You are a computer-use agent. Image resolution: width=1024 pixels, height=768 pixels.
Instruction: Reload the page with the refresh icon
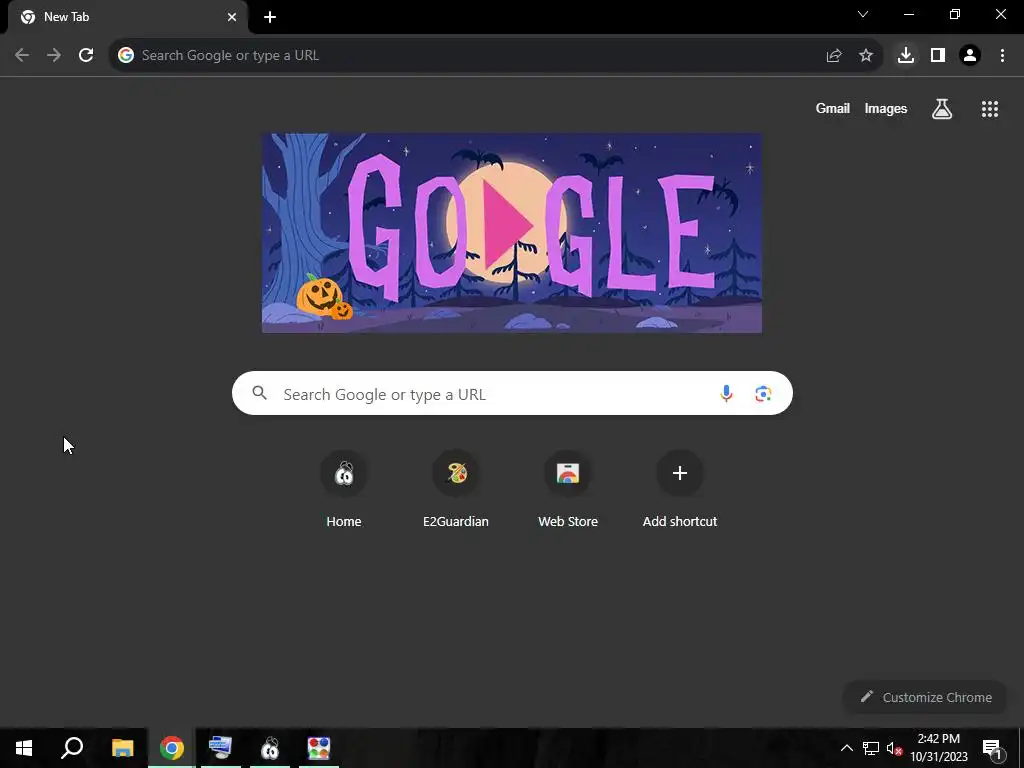point(86,56)
